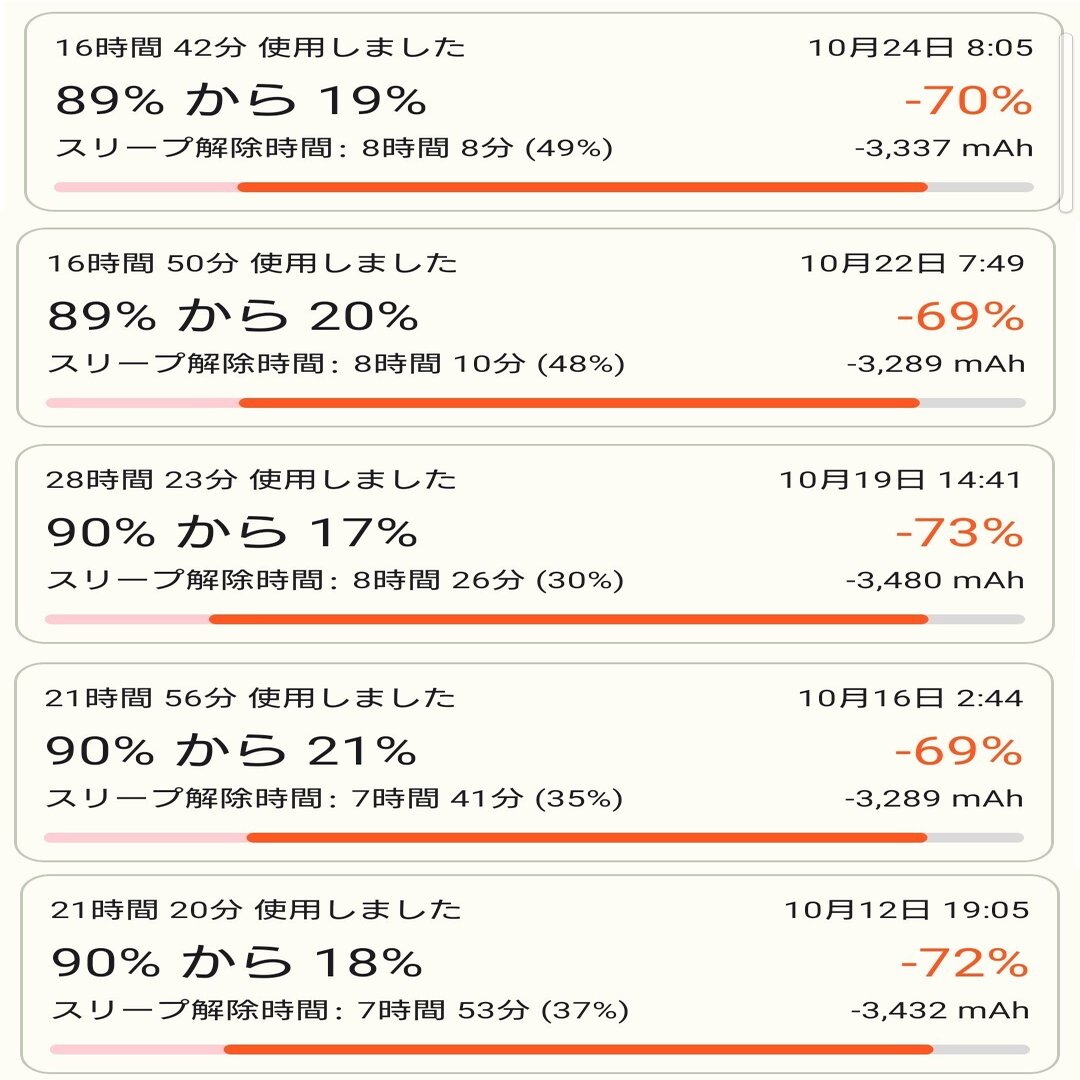Viewport: 1080px width, 1080px height.
Task: Click the -73% battery drop value
Action: [959, 534]
